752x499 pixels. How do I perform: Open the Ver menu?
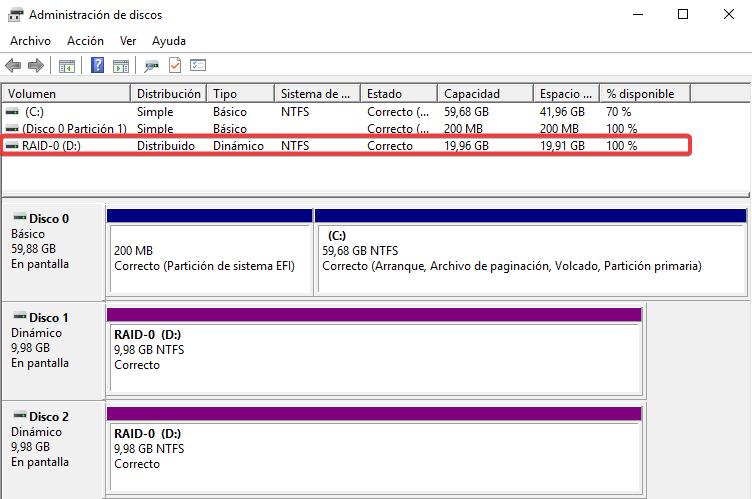click(128, 41)
